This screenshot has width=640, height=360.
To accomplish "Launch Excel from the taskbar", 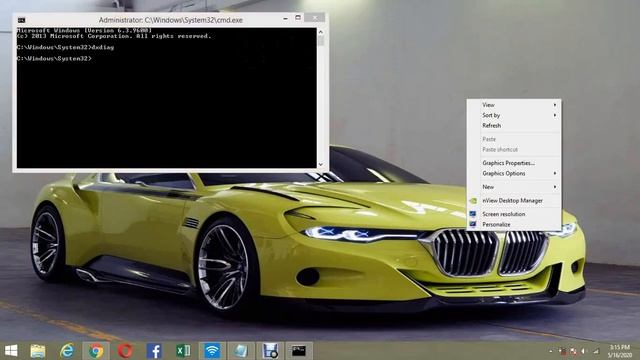I will (183, 351).
